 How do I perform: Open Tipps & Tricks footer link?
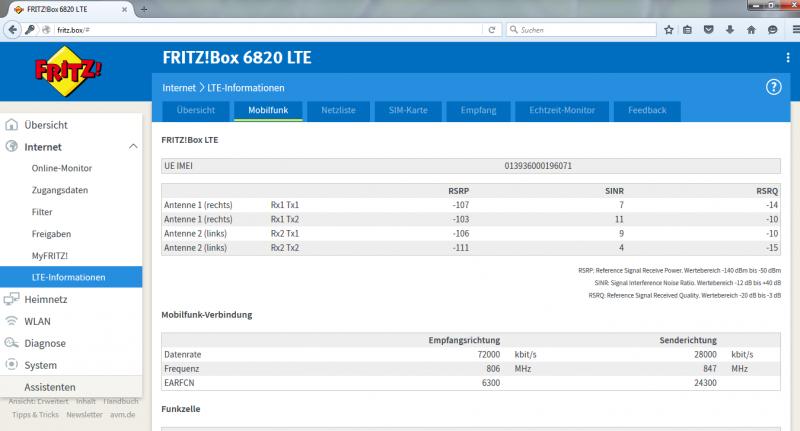pos(35,415)
